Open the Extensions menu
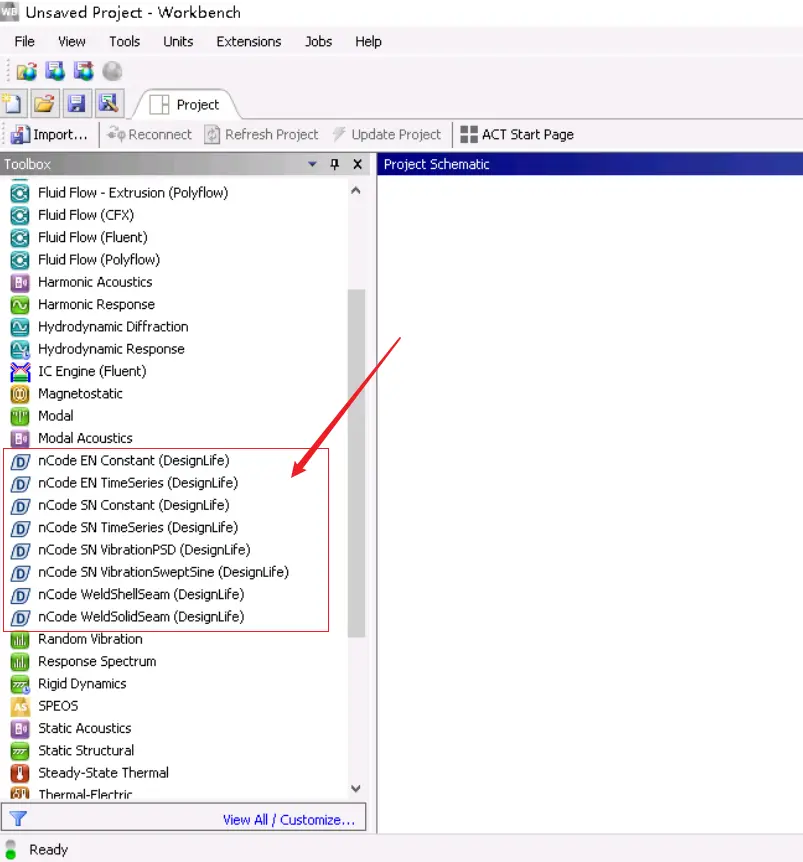Screen dimensions: 803x862 [x=248, y=42]
